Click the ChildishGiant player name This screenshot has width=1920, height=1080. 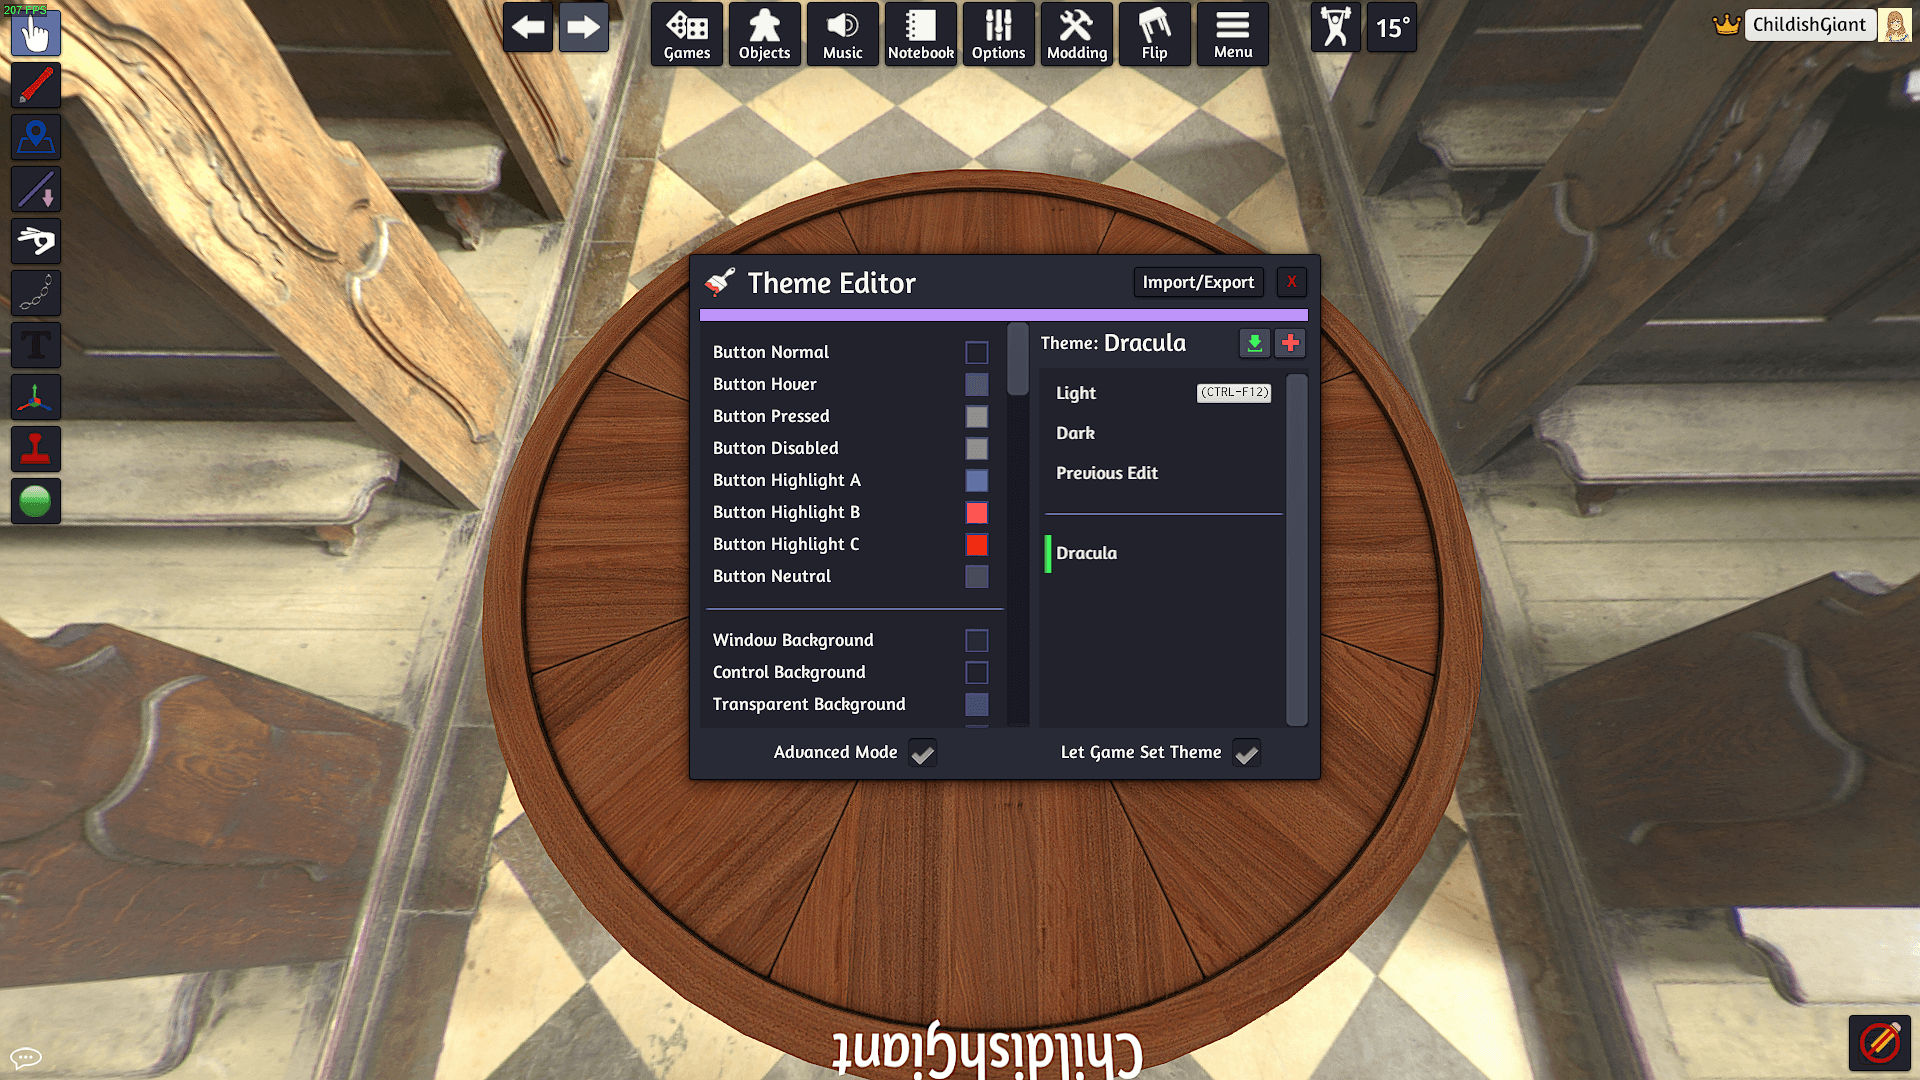click(x=1809, y=25)
